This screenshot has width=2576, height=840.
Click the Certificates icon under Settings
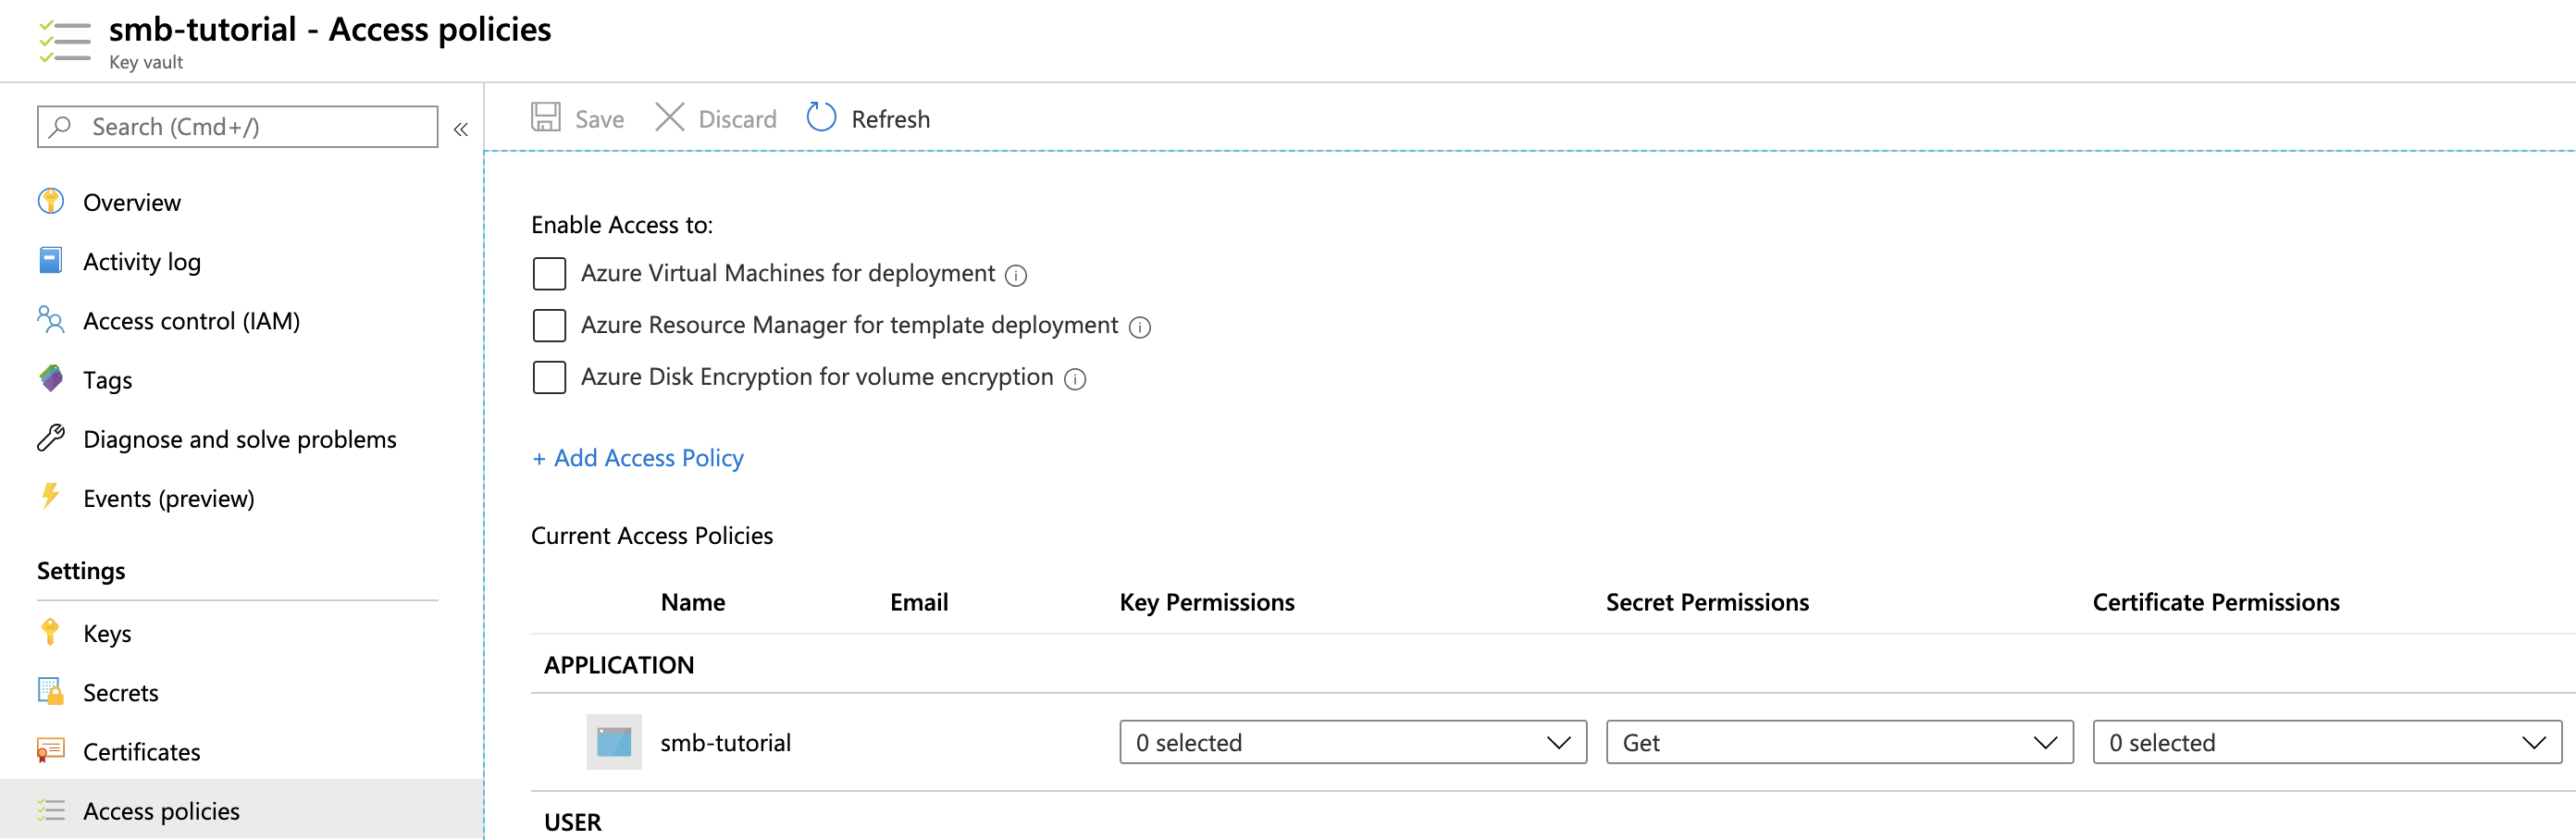(50, 751)
